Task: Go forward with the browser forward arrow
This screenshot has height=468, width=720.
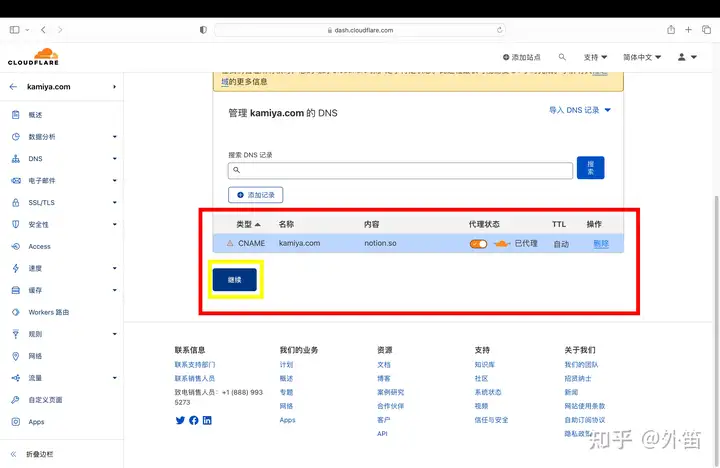Action: pyautogui.click(x=60, y=30)
